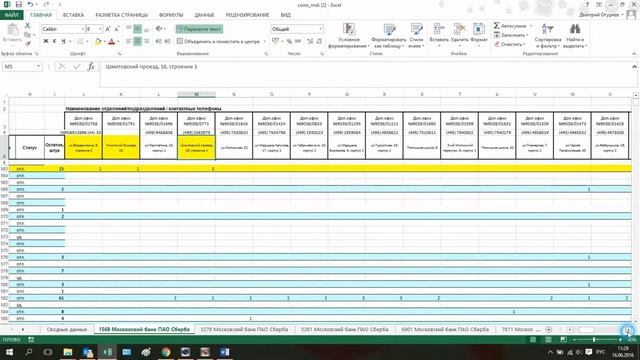The height and width of the screenshot is (360, 640).
Task: Expand Объединить и поместить в центре options
Action: click(264, 41)
